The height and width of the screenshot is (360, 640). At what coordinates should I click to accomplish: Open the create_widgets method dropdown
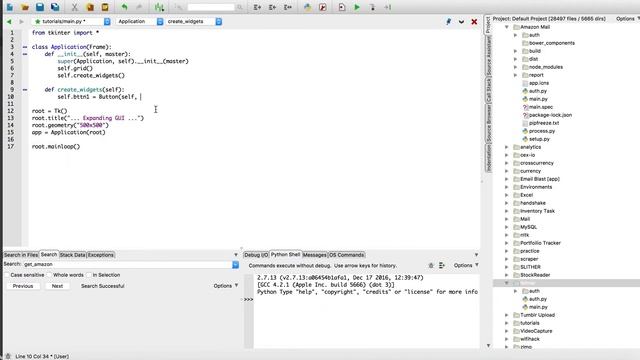pos(219,21)
